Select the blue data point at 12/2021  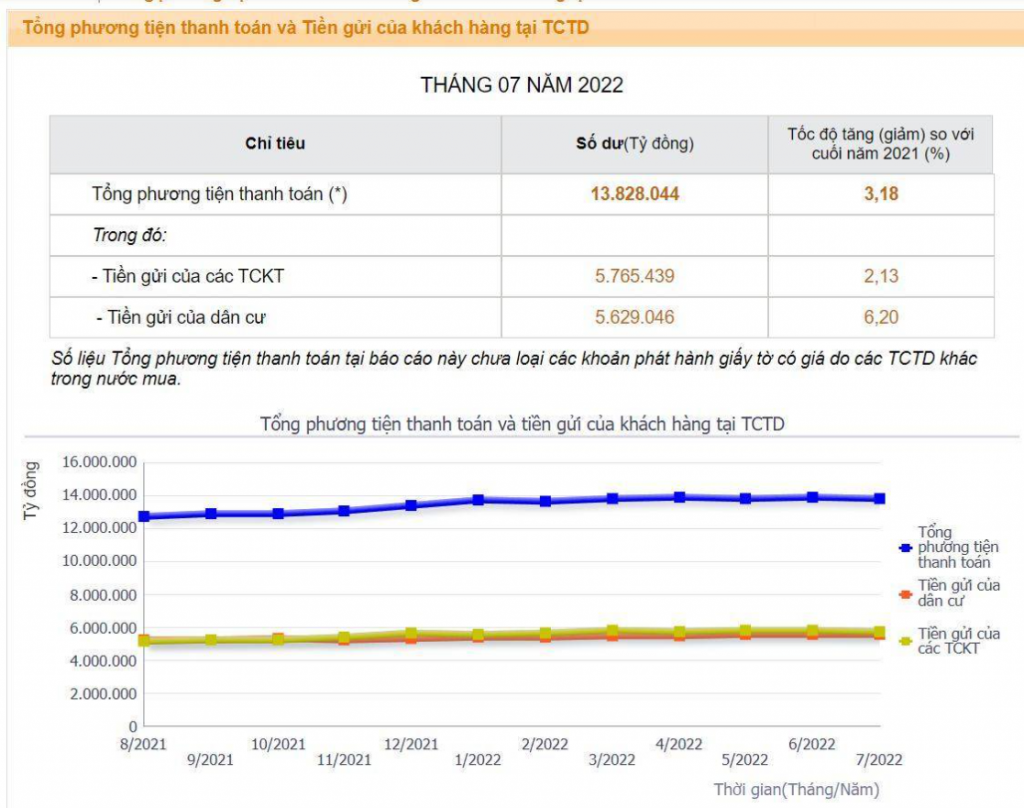point(411,505)
